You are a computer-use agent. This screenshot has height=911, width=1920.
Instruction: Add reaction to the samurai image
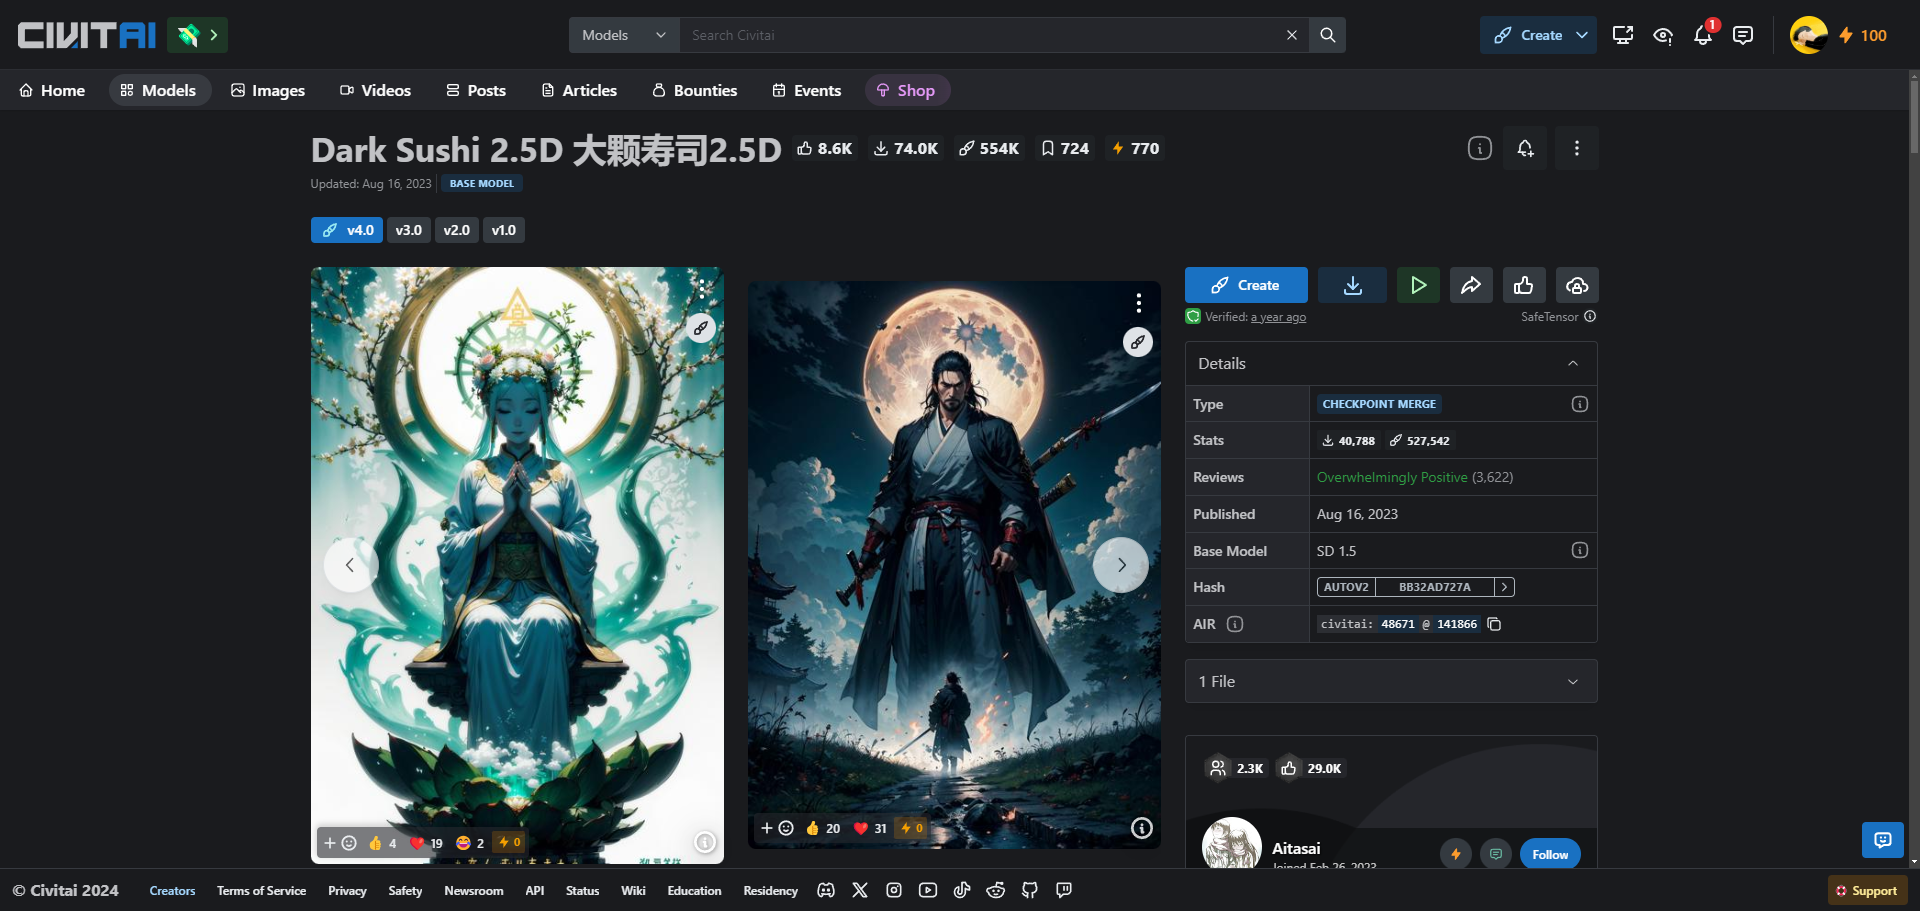tap(777, 828)
